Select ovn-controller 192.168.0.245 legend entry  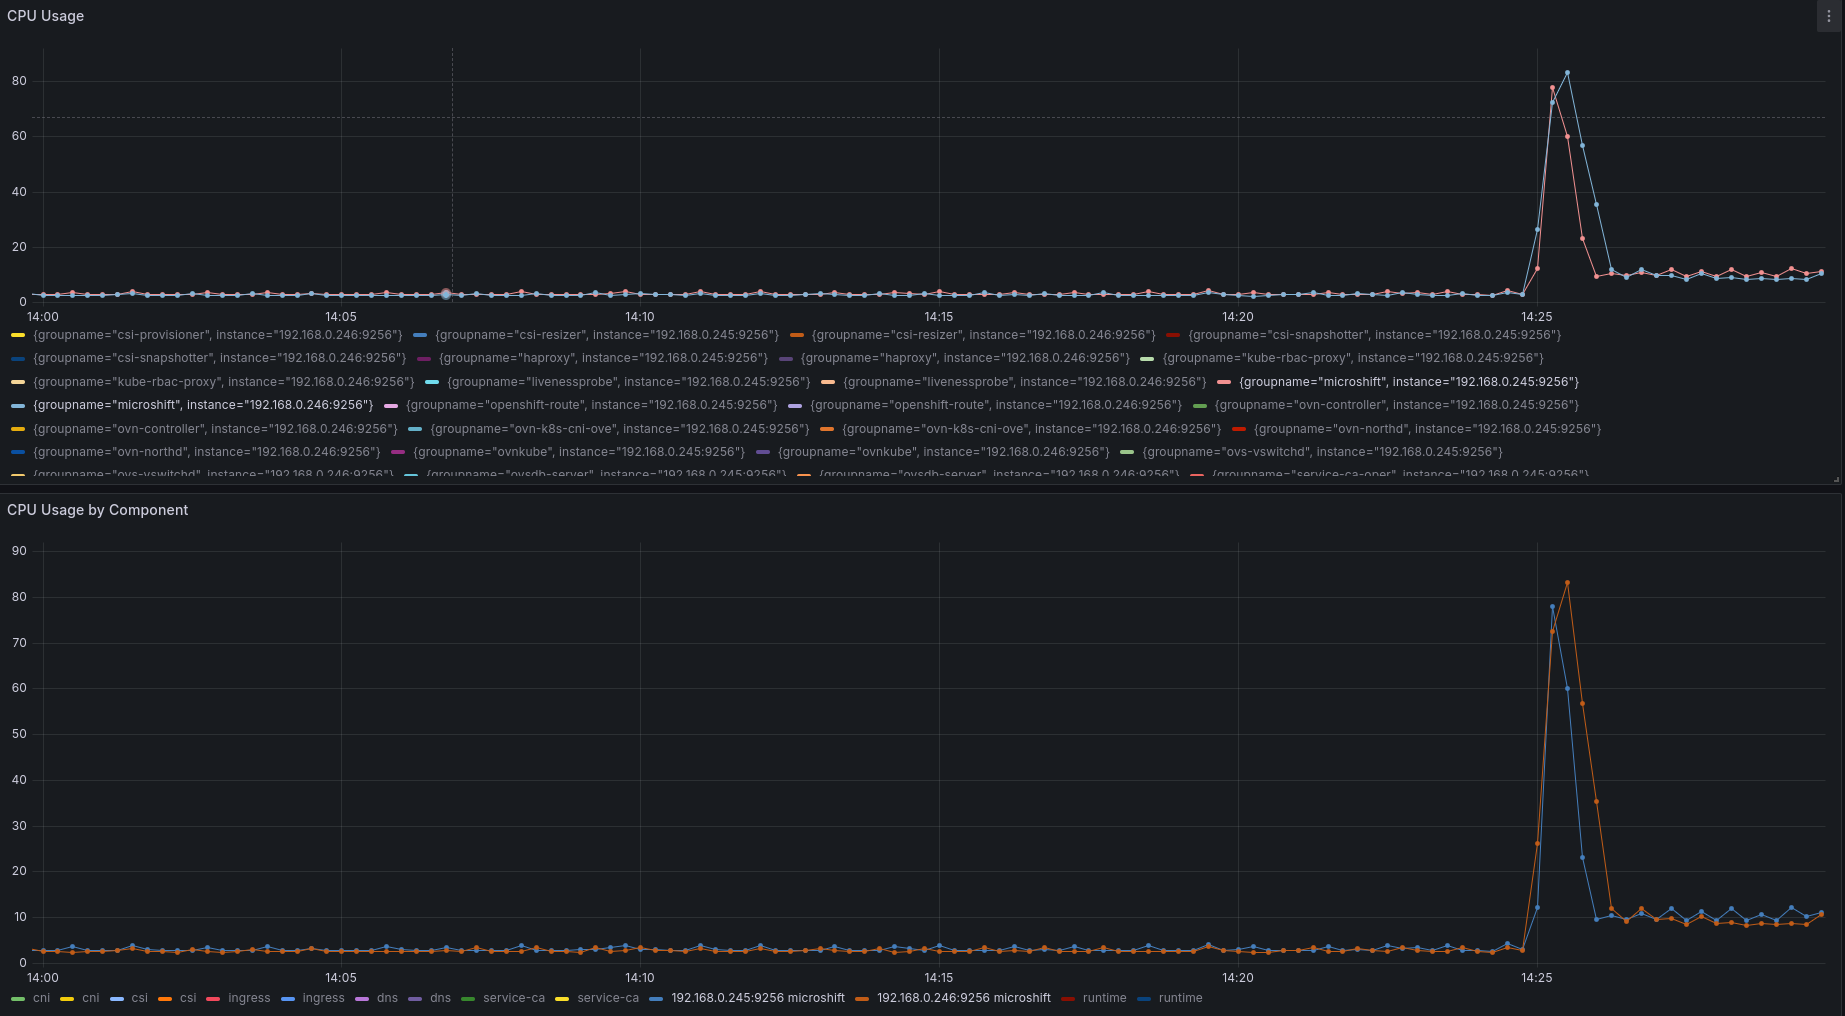pos(1397,405)
